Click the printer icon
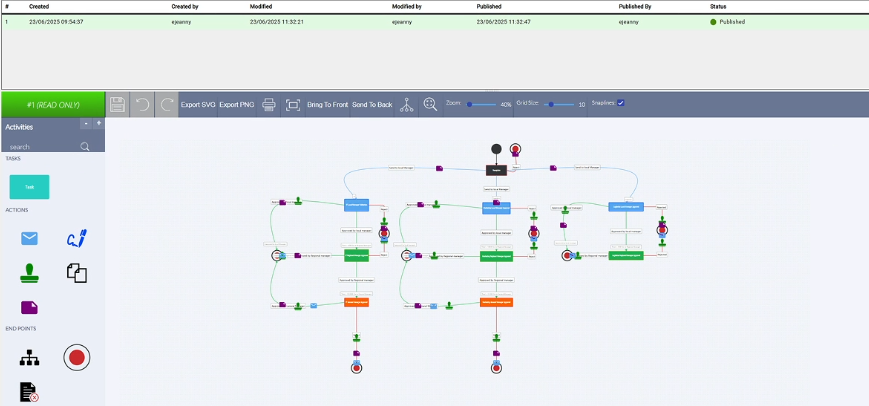Viewport: 869px width, 406px height. coord(269,104)
